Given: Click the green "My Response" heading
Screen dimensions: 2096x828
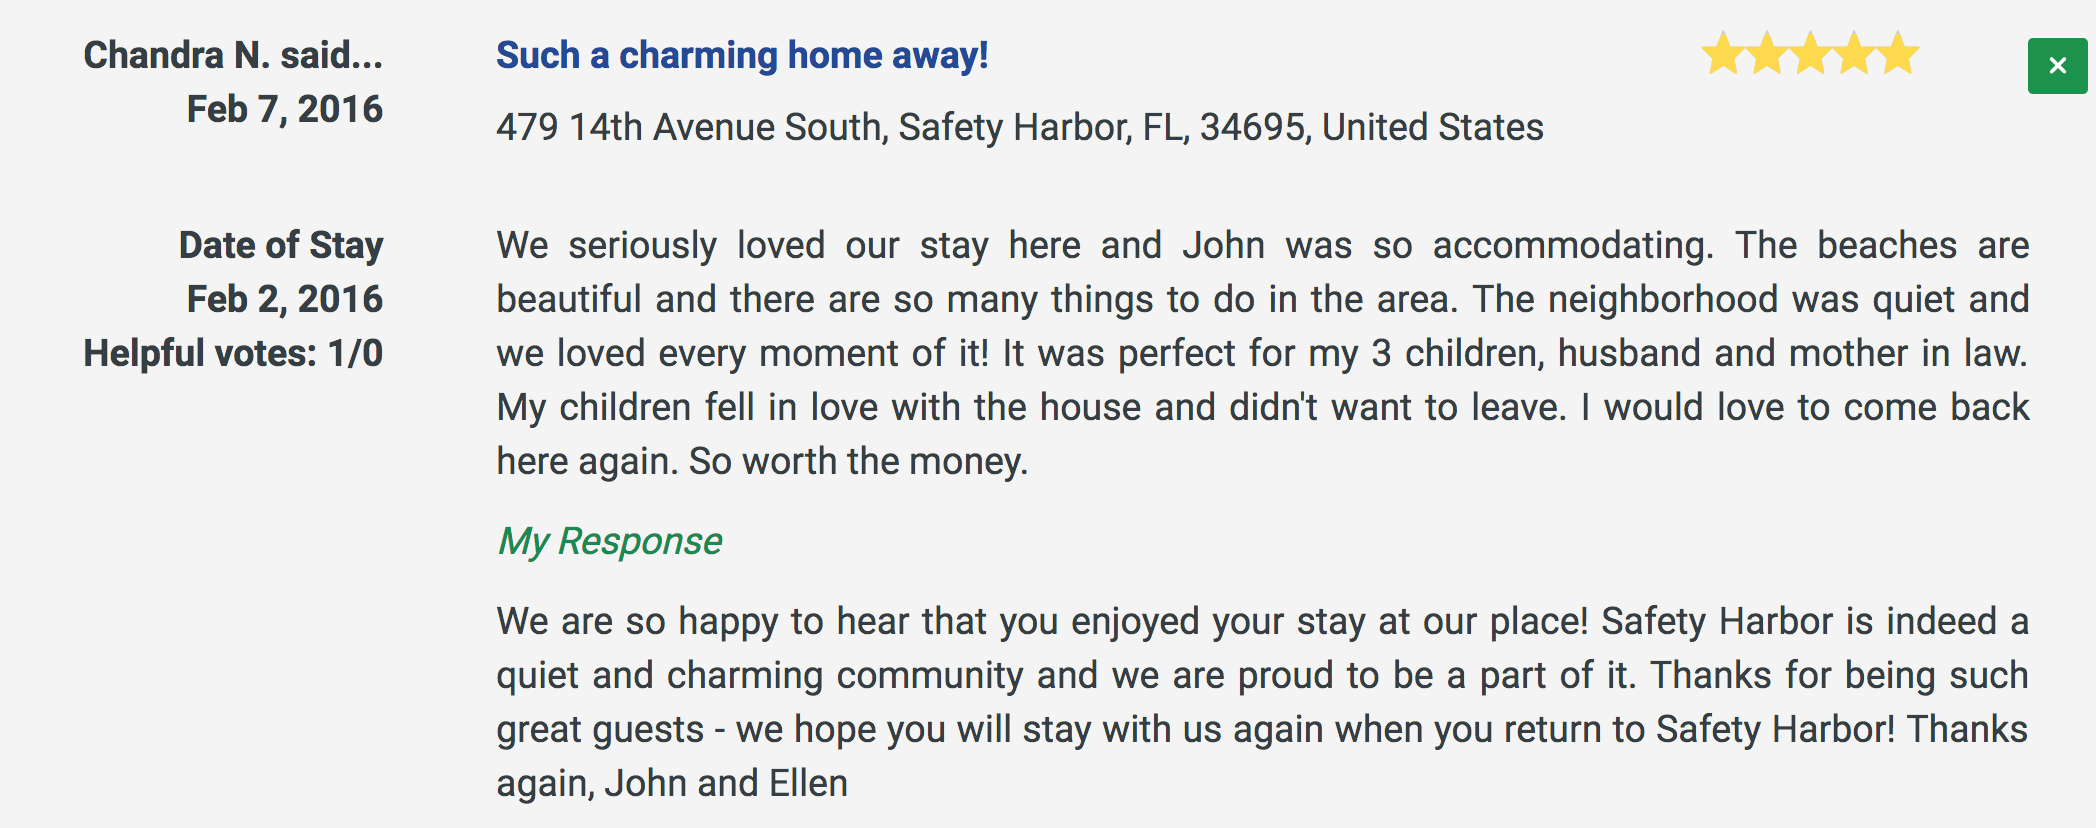Looking at the screenshot, I should (609, 541).
